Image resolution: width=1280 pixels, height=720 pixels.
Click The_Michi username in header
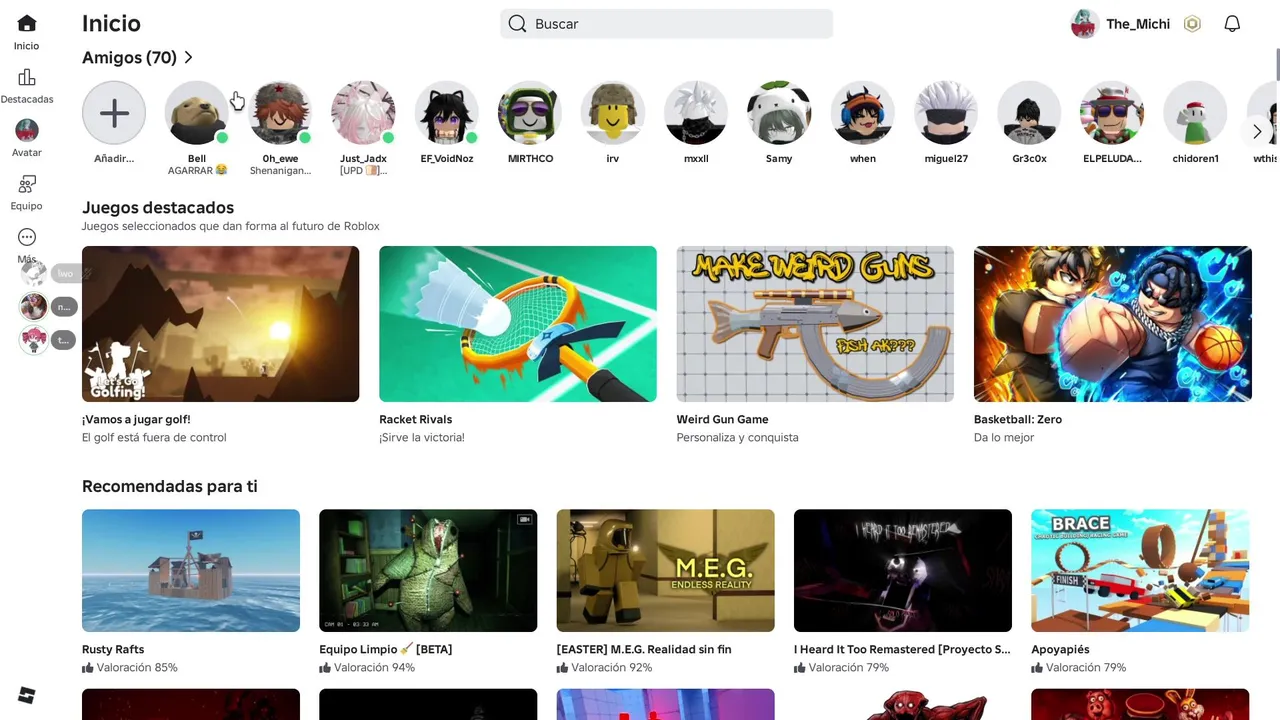tap(1138, 24)
